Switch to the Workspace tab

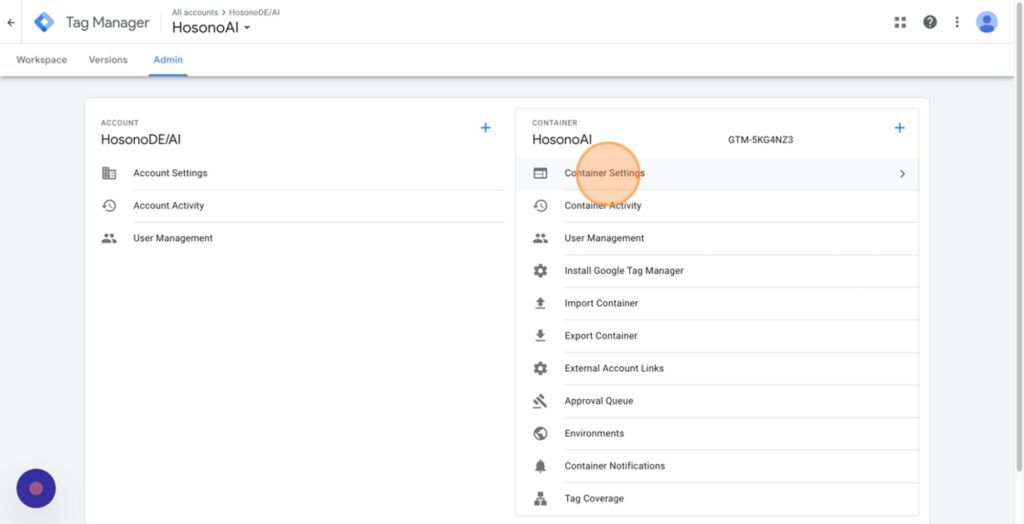42,60
